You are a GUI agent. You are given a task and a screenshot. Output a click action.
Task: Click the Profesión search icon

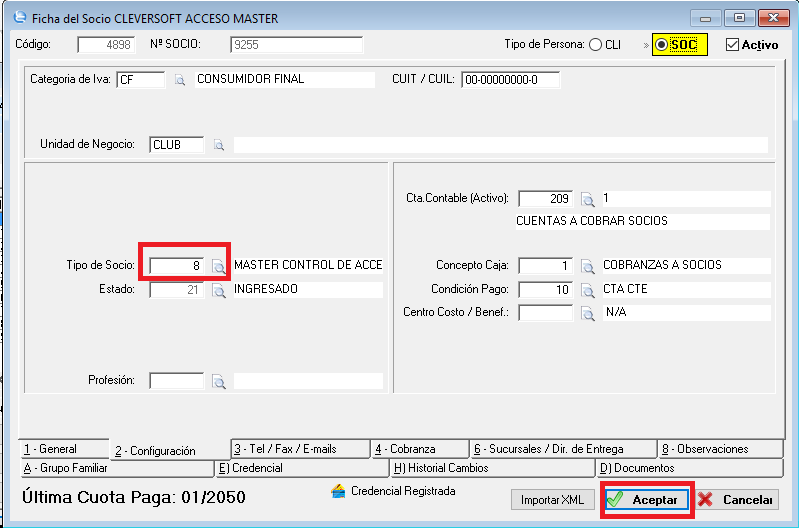tap(218, 381)
